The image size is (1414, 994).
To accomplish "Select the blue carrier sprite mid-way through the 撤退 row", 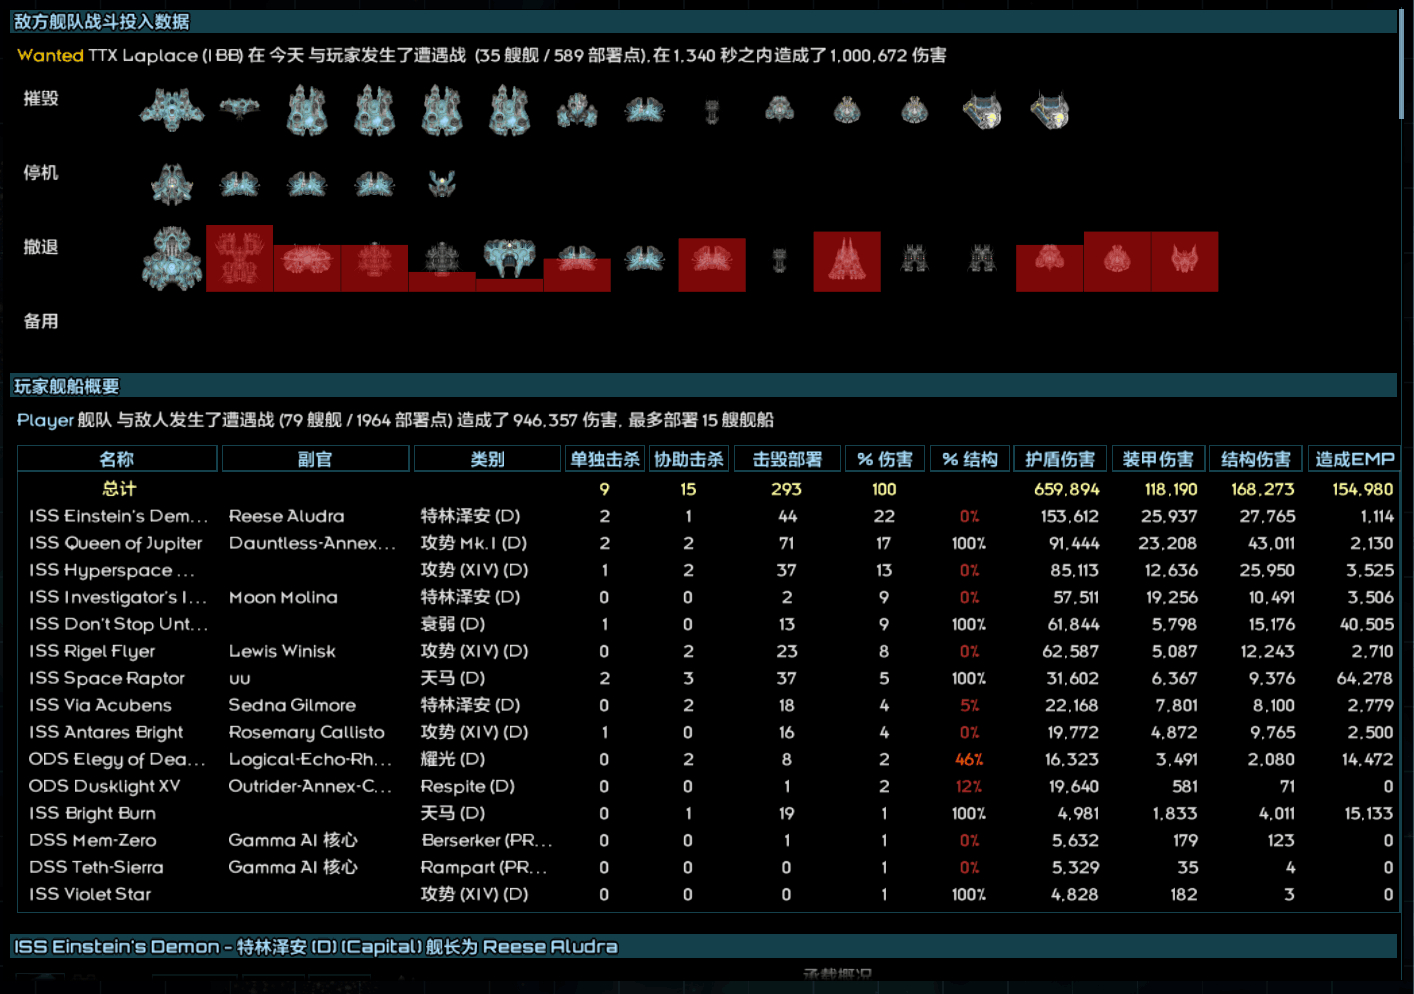I will coord(508,255).
